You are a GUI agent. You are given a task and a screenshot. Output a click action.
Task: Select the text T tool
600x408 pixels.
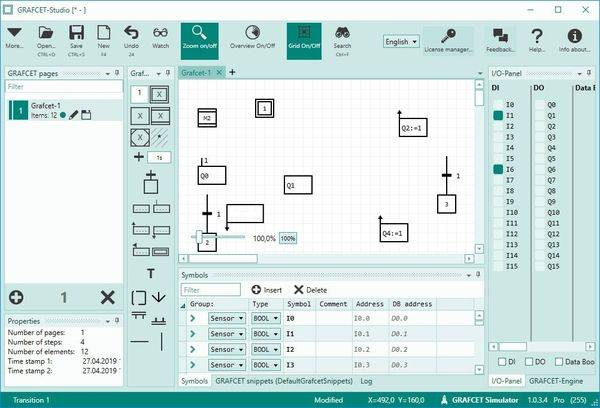(x=151, y=273)
